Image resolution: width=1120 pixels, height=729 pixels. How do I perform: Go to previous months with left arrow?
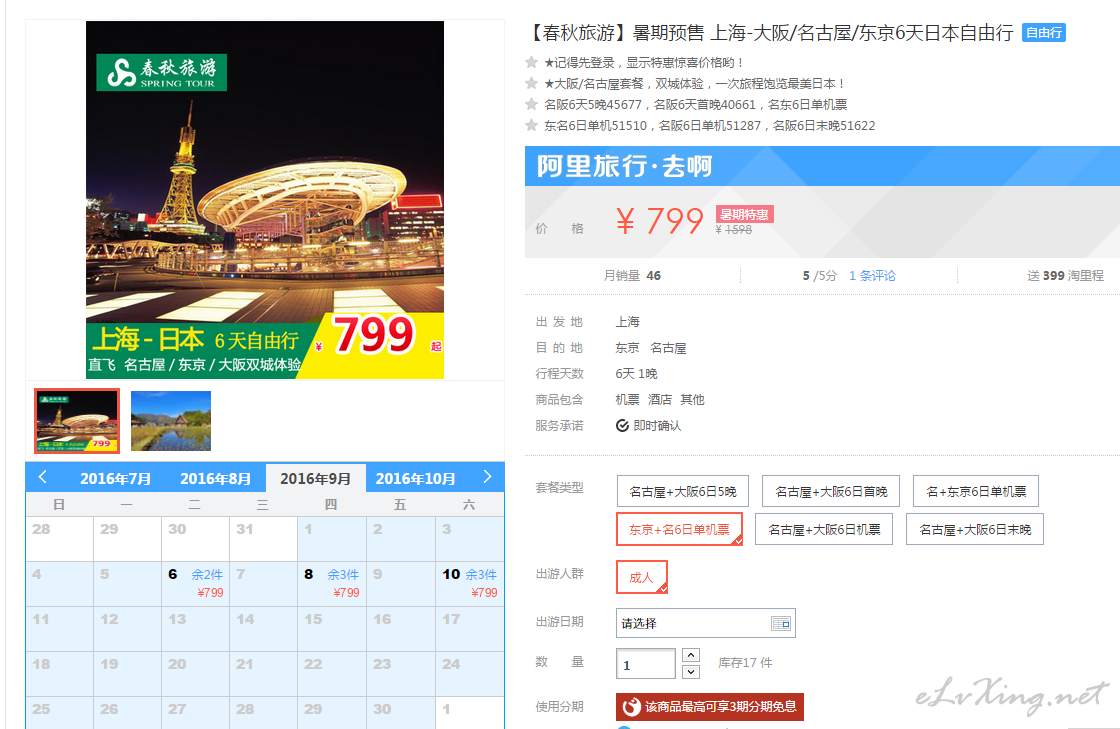(x=42, y=477)
